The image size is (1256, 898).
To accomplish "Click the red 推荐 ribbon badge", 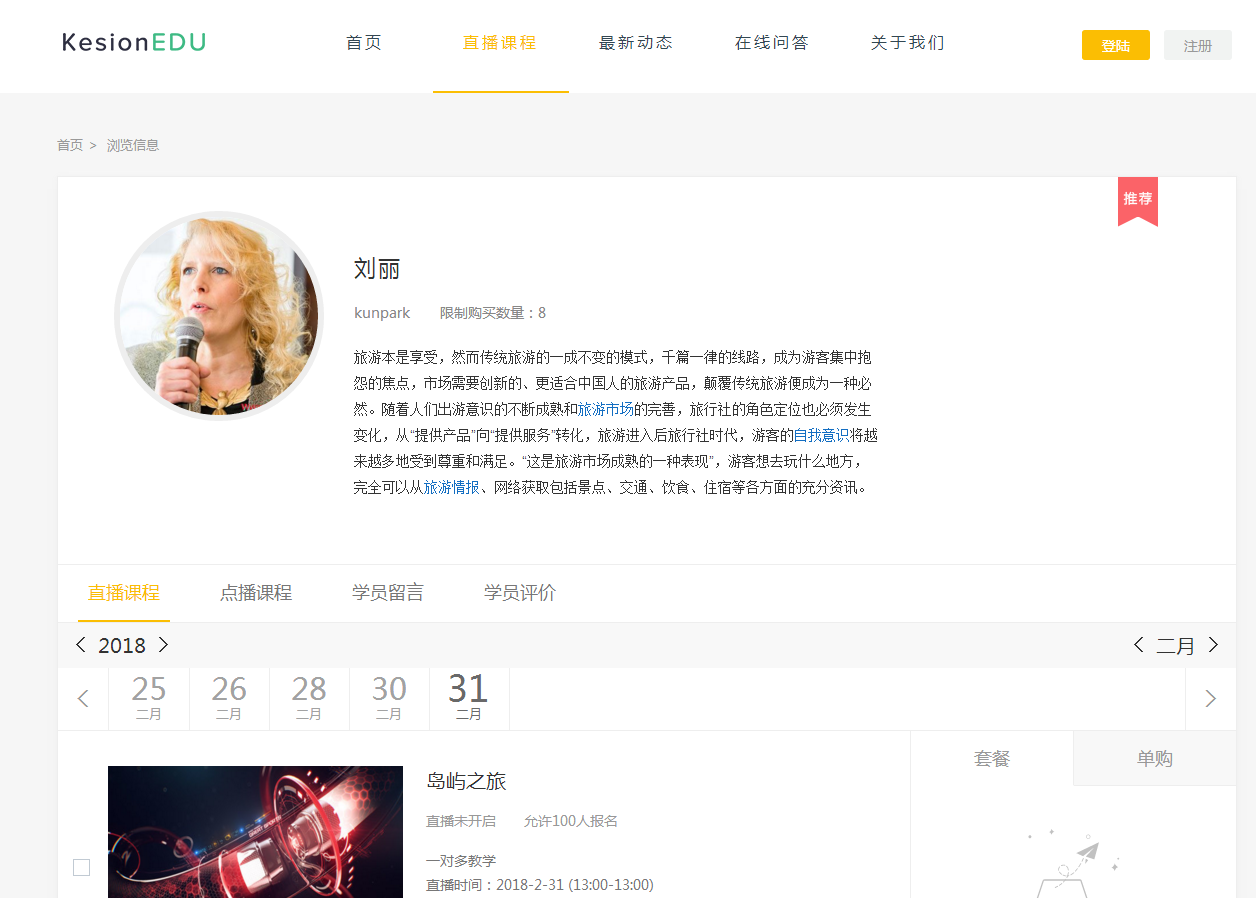I will coord(1137,200).
